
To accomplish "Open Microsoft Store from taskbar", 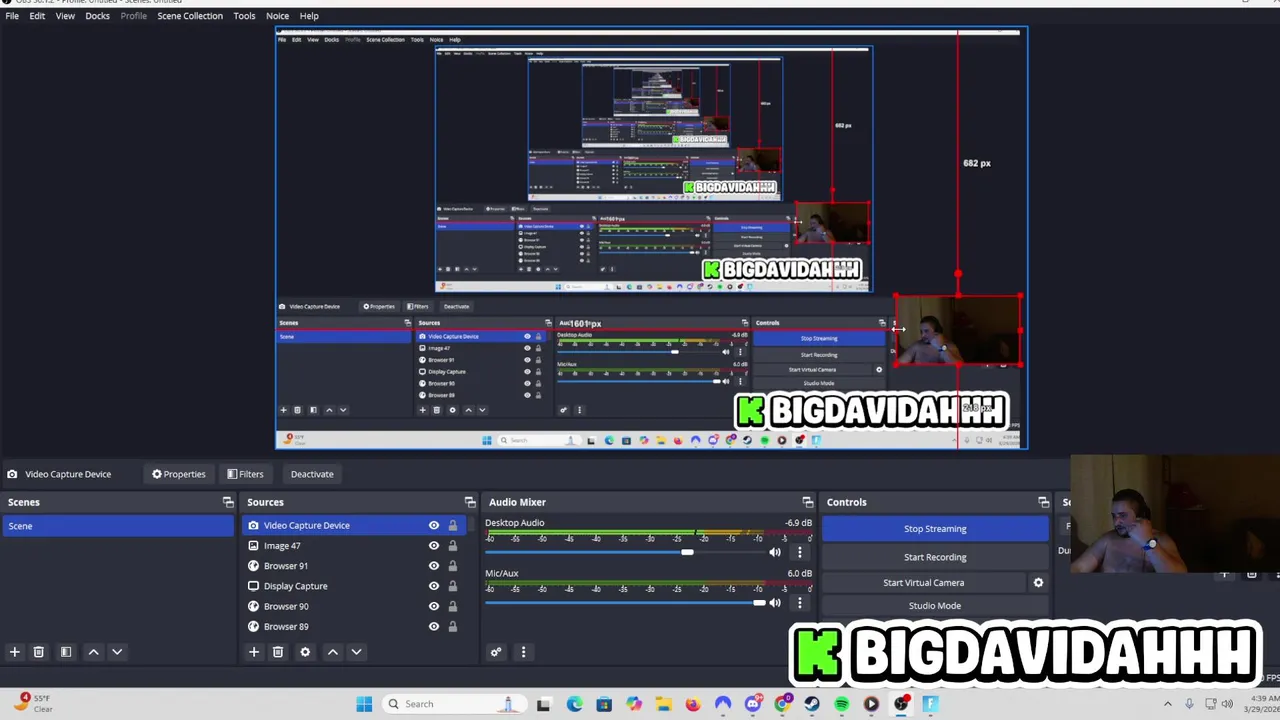I will click(604, 704).
